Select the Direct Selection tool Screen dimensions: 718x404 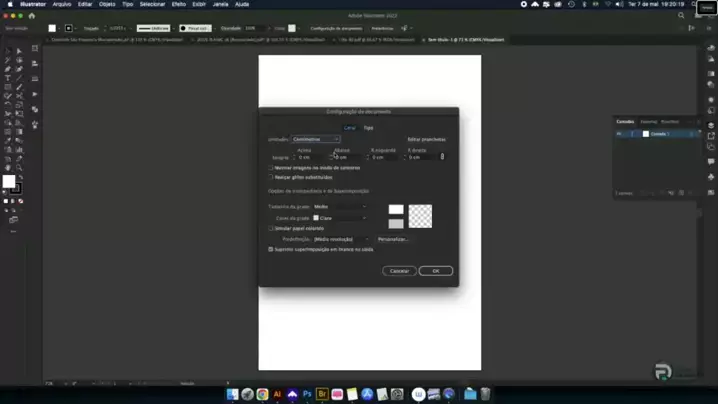(19, 51)
